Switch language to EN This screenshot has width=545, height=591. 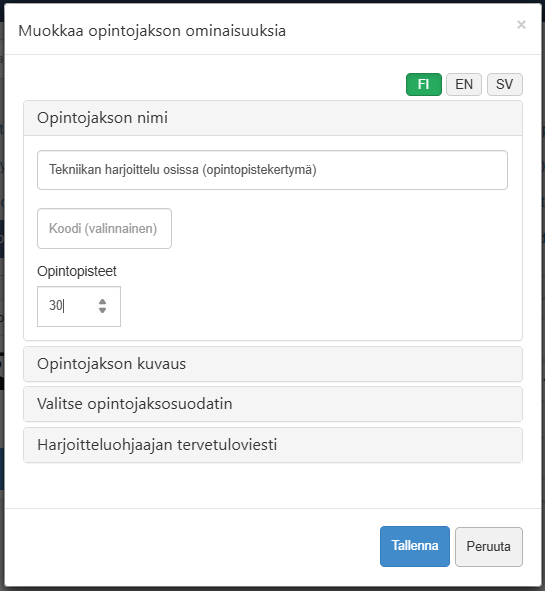point(464,84)
